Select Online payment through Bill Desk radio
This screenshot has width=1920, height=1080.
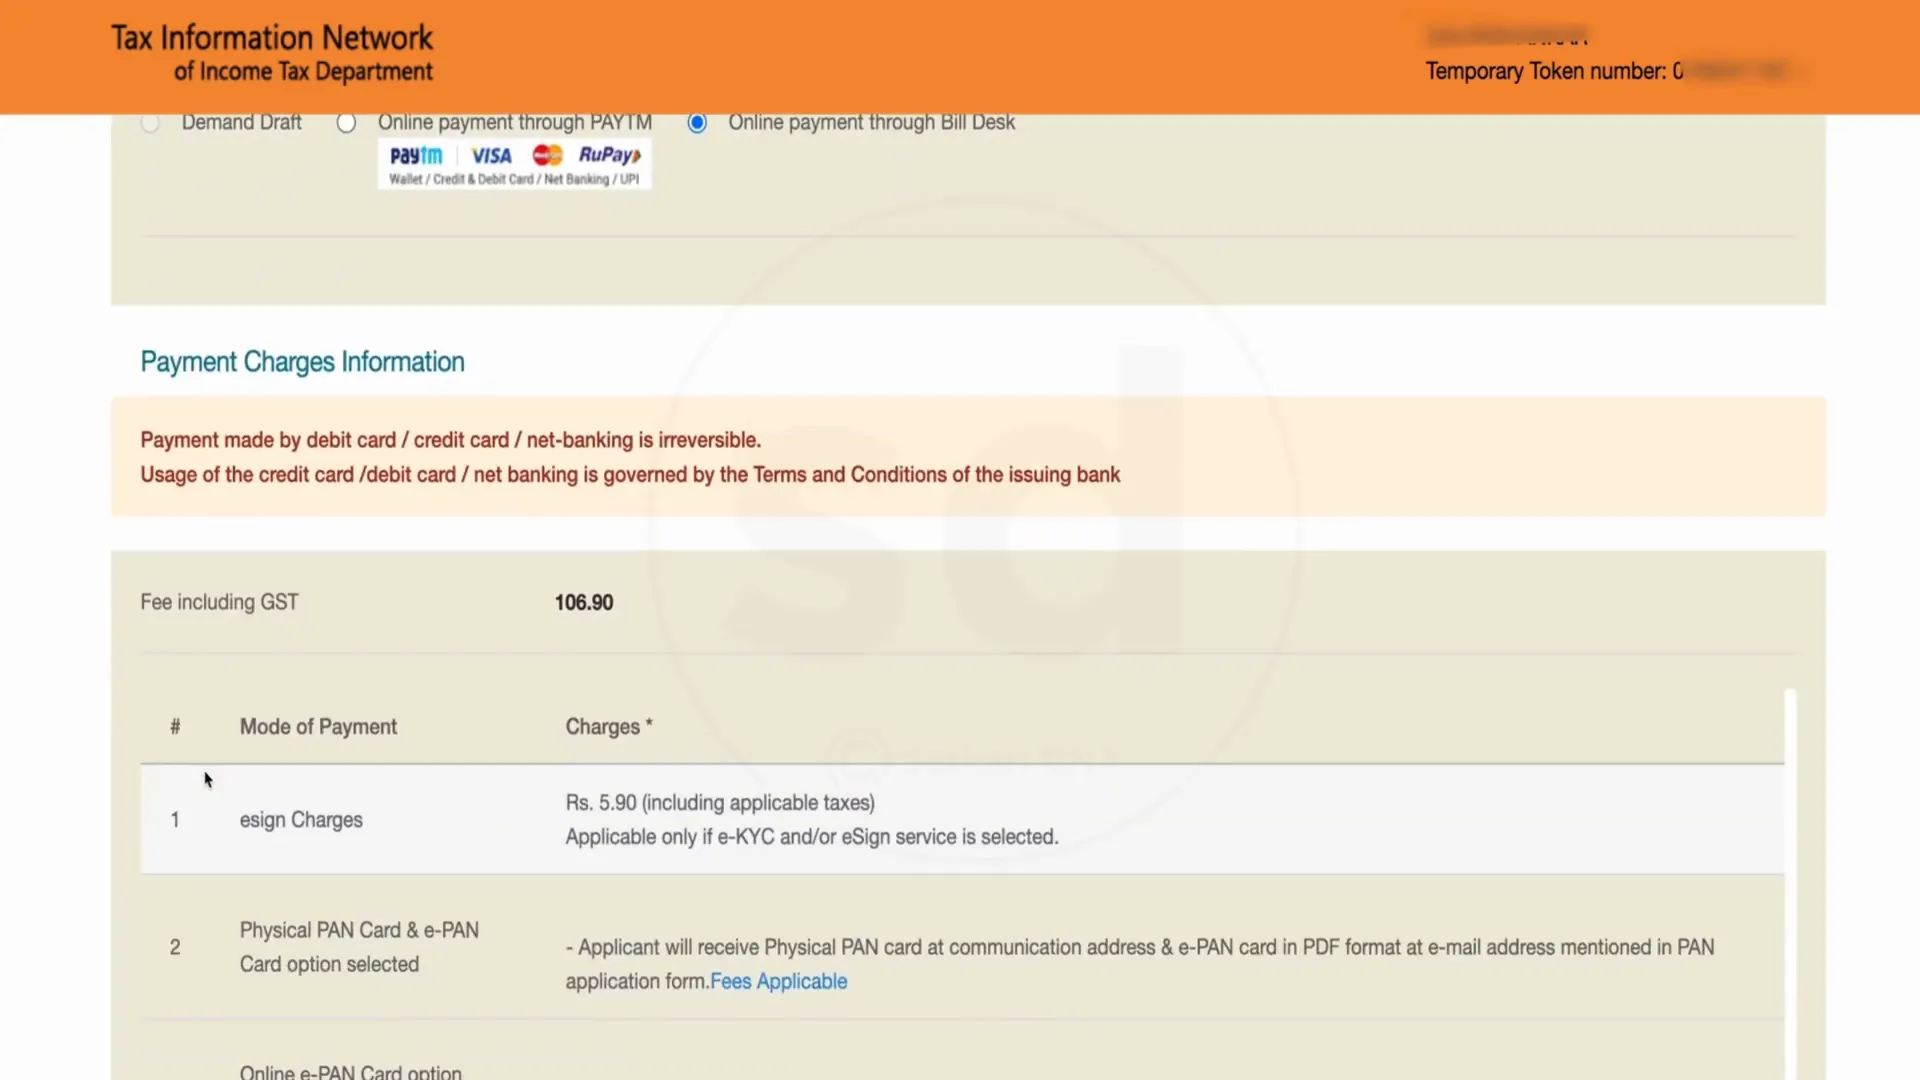[697, 123]
